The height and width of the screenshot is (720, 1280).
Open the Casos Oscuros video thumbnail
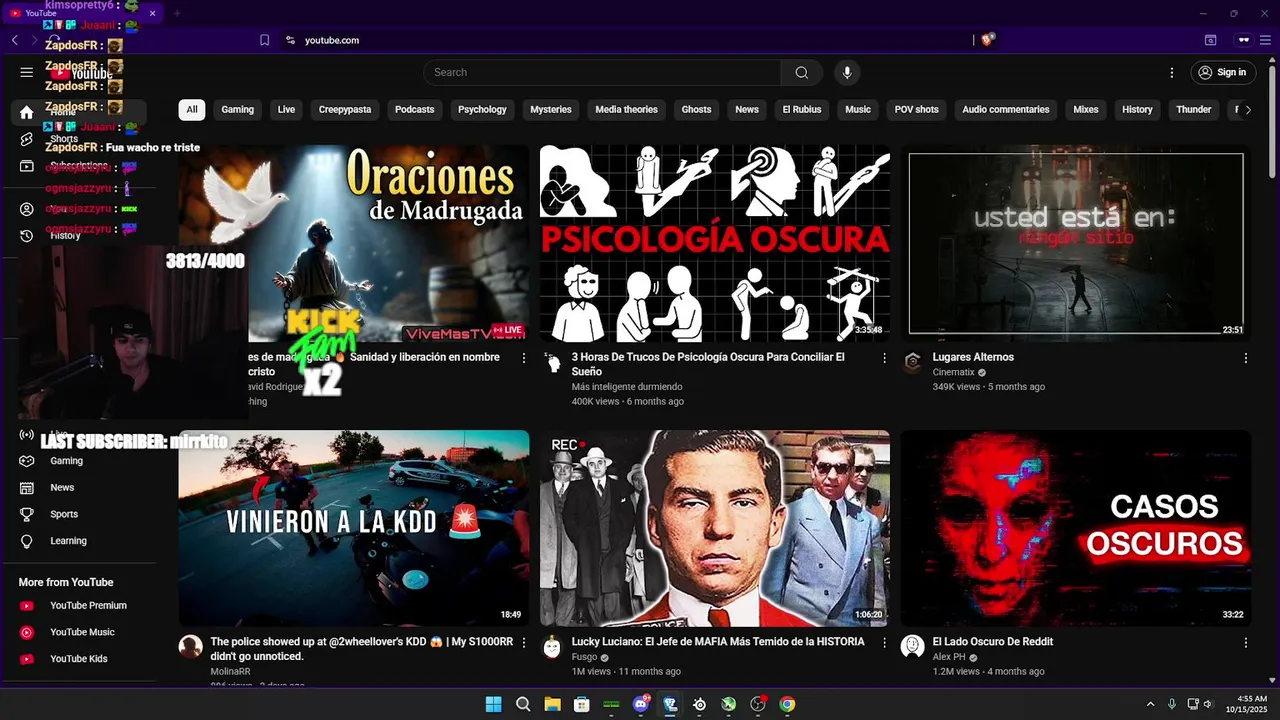(x=1076, y=528)
